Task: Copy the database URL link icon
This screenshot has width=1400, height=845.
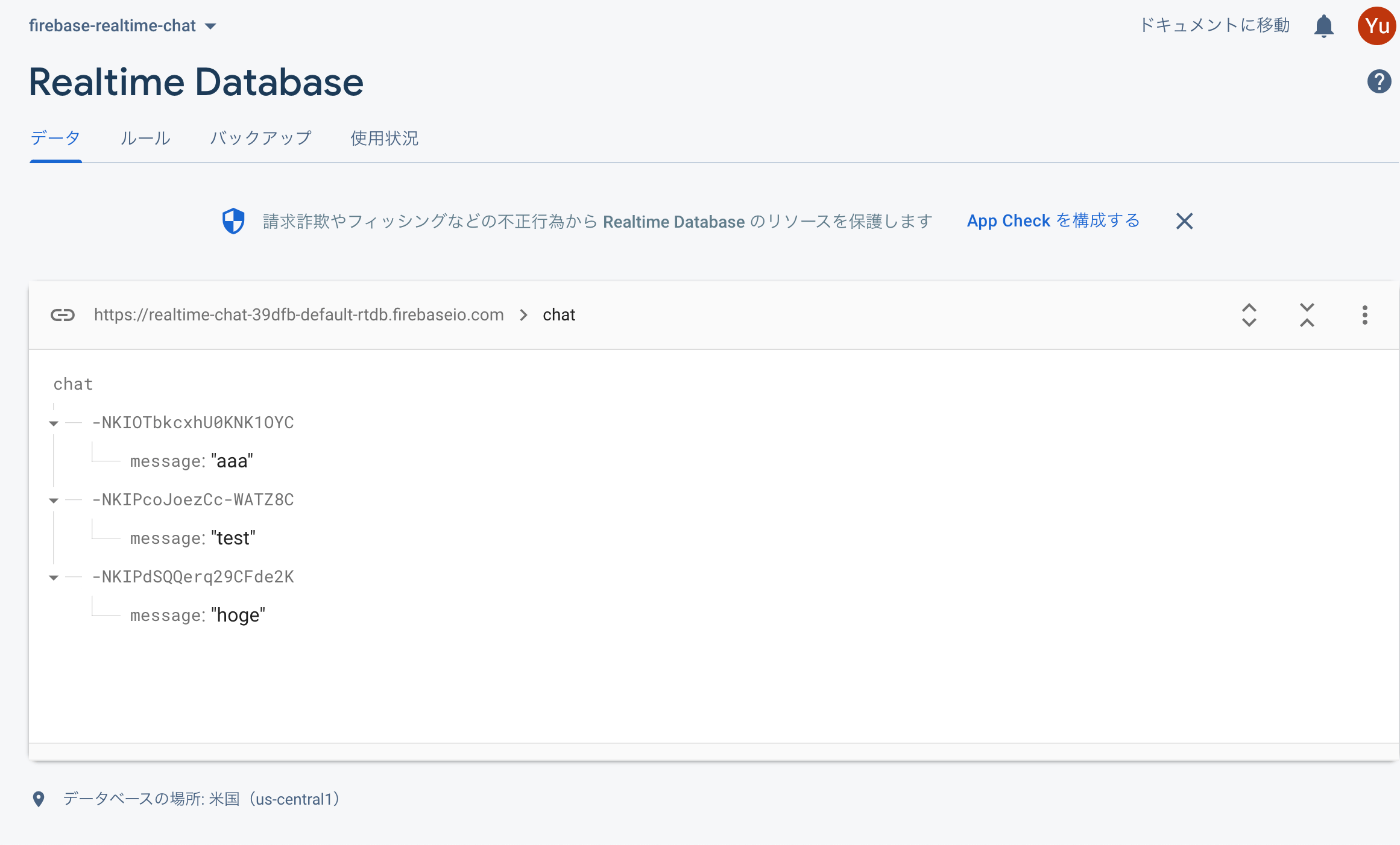Action: point(63,315)
